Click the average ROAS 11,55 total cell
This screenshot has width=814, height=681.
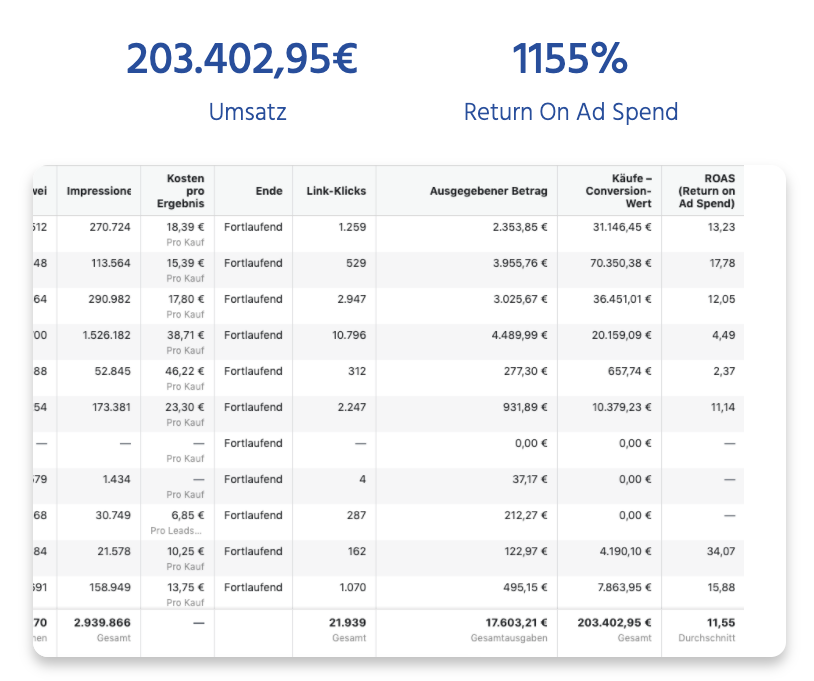click(721, 622)
